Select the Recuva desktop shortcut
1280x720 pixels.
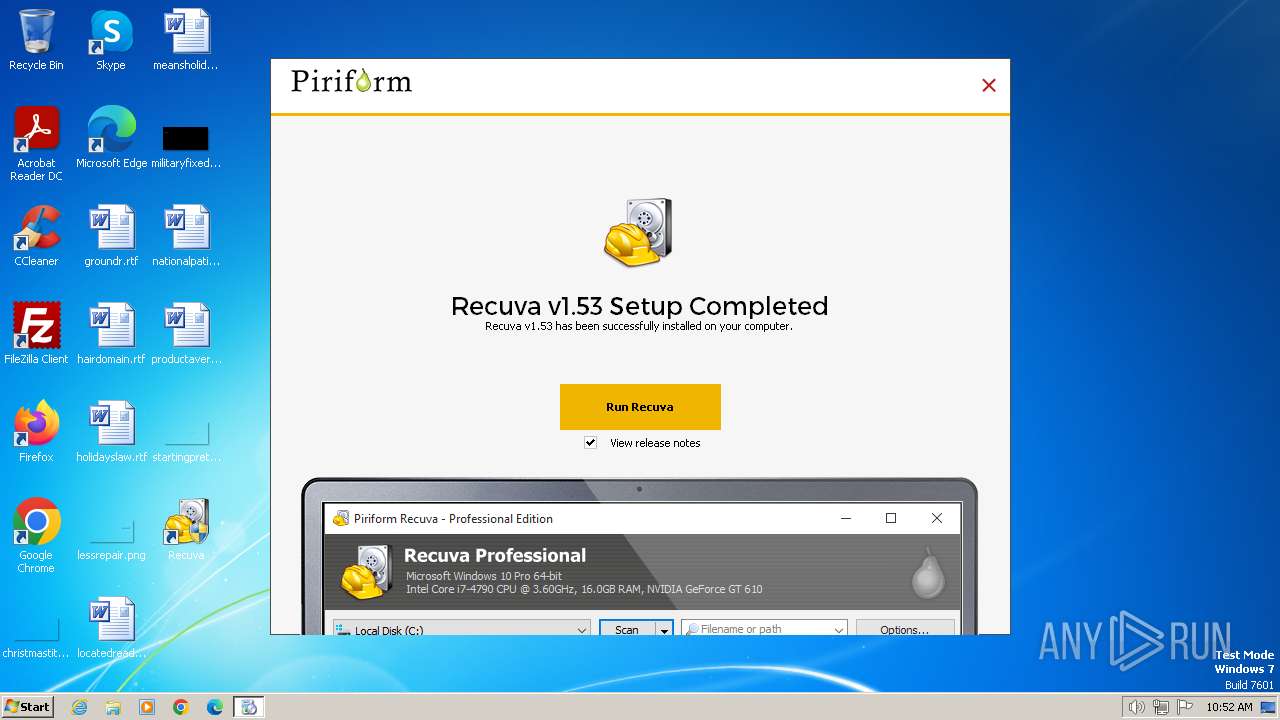coord(186,531)
